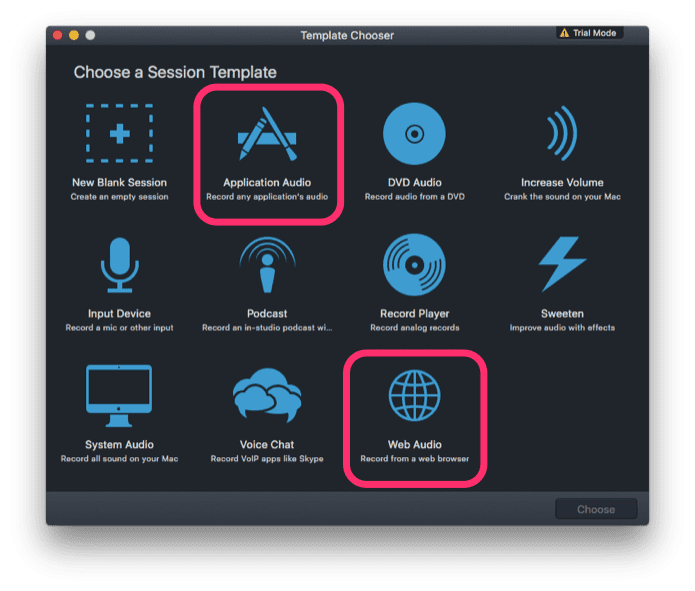This screenshot has height=591, width=695.
Task: Click the "New Blank Session" label
Action: (119, 183)
